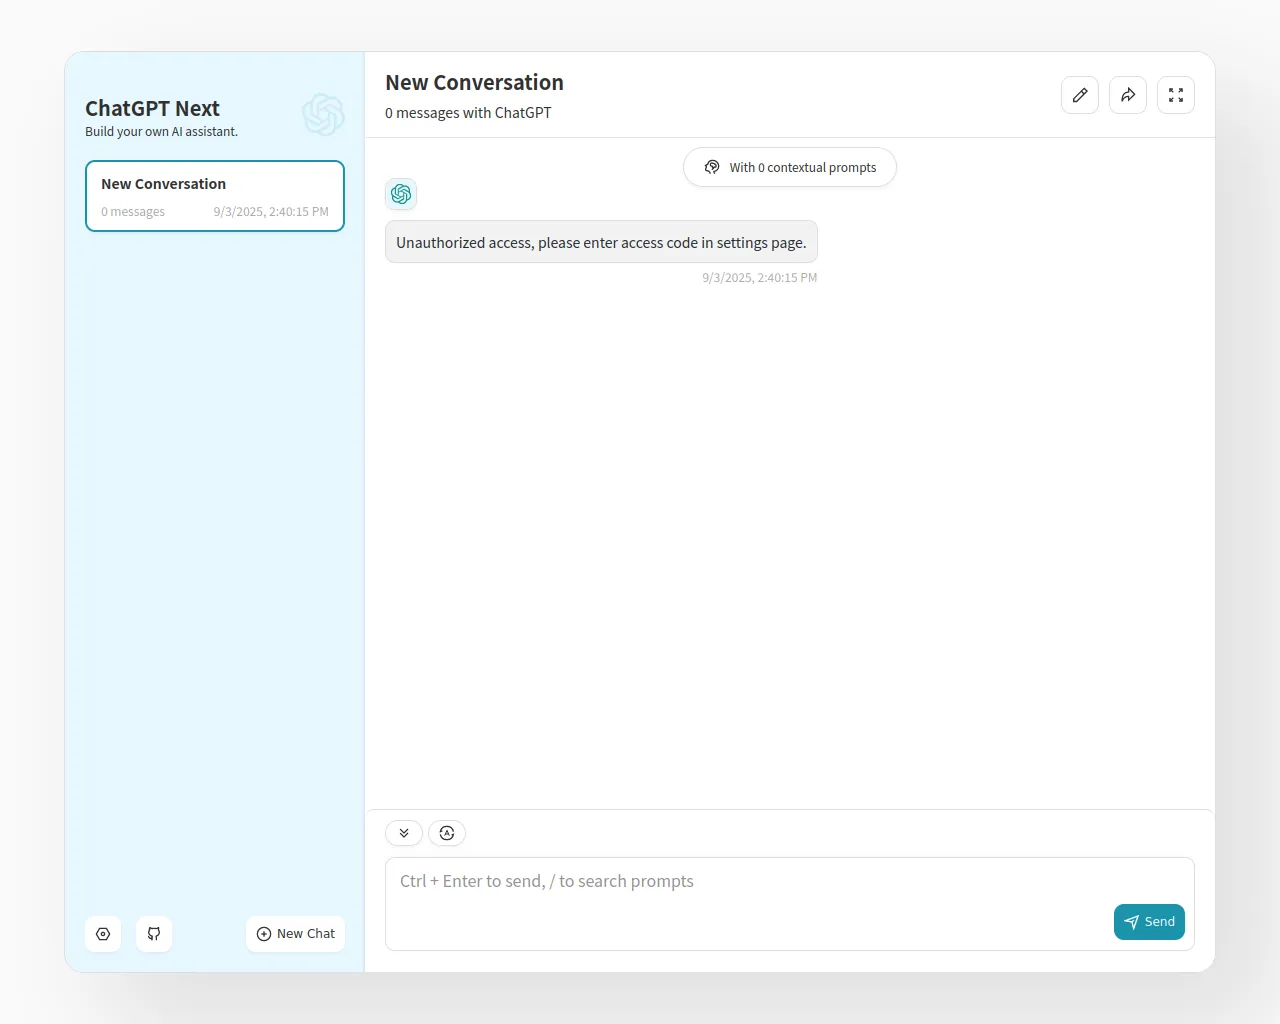Click the '0 messages with ChatGPT' subtitle
The width and height of the screenshot is (1280, 1024).
[x=468, y=113]
